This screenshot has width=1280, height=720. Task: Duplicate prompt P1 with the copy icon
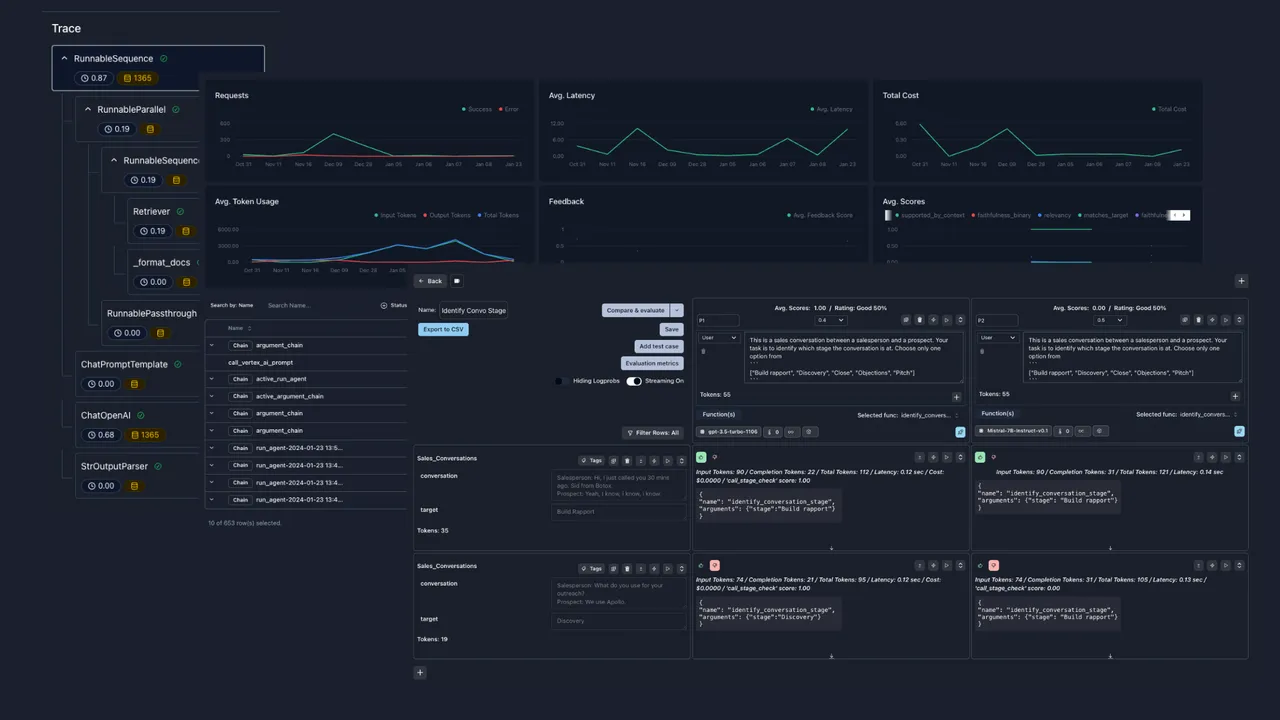pos(905,320)
